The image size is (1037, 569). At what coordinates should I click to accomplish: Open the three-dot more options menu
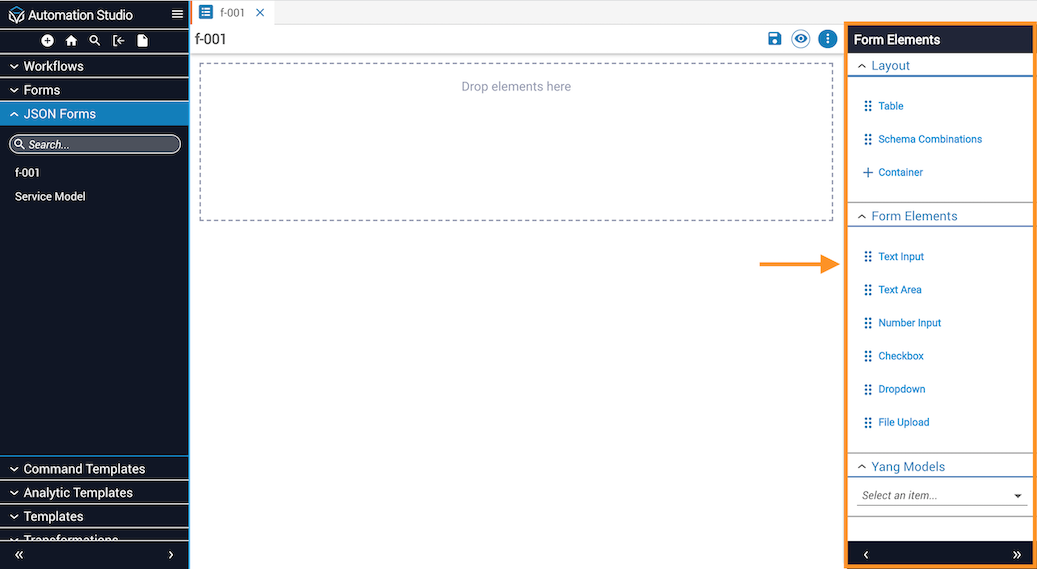point(827,38)
